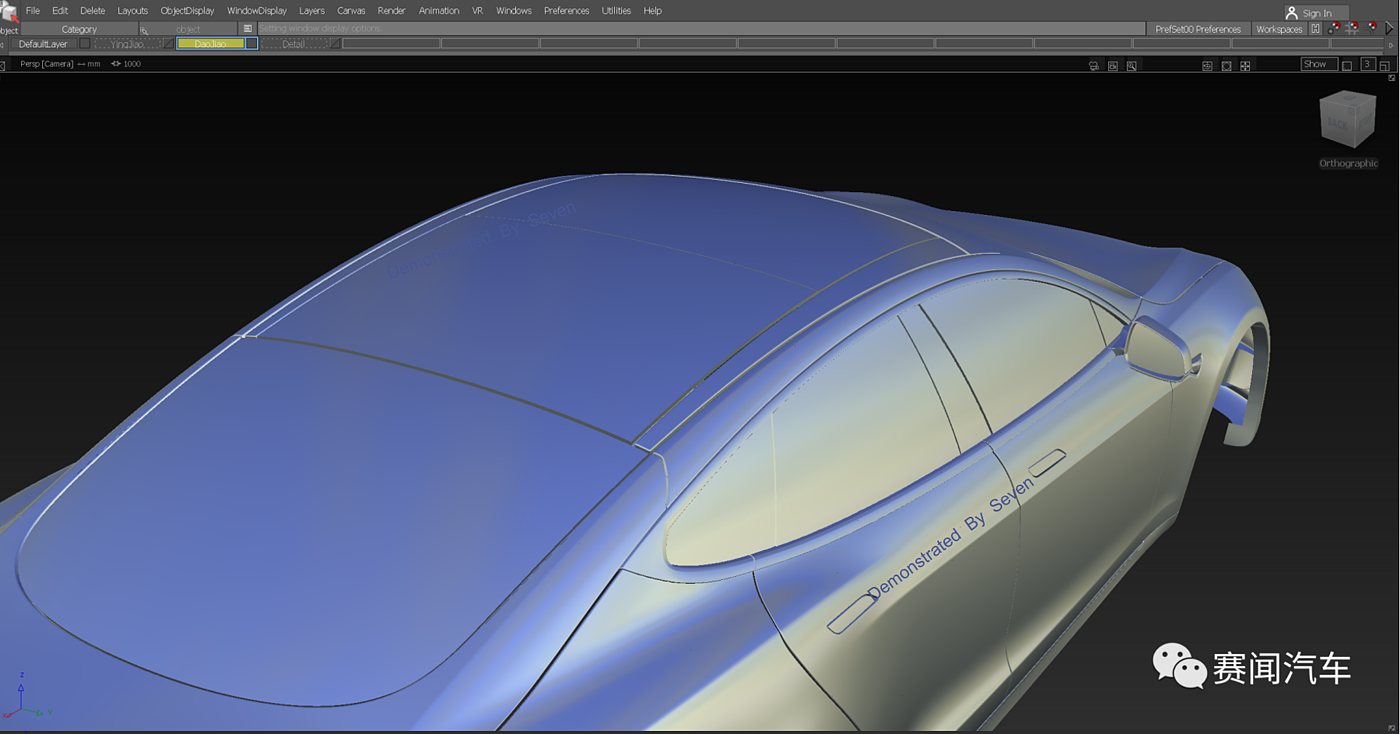The width and height of the screenshot is (1400, 734).
Task: Open the Workspaces dropdown
Action: click(x=1279, y=29)
